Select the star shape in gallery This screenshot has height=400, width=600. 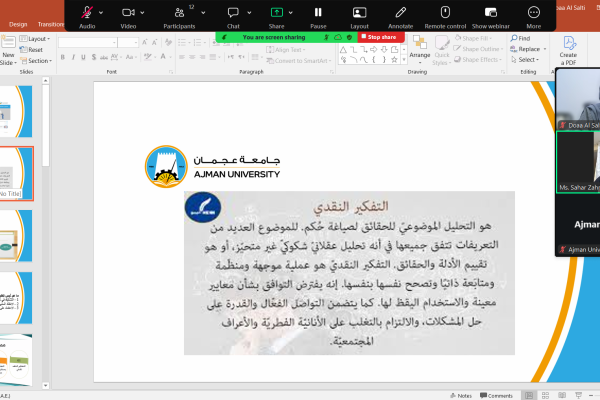394,59
